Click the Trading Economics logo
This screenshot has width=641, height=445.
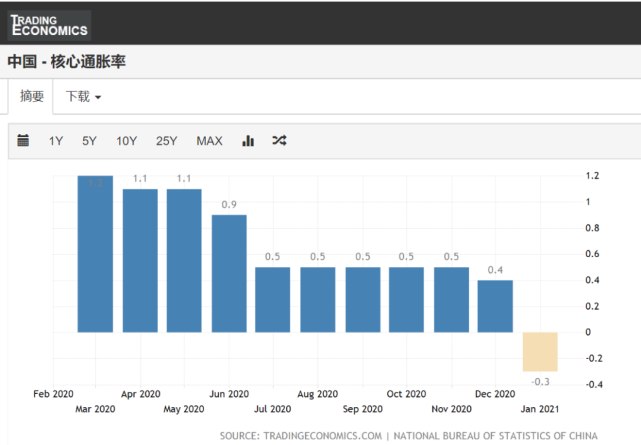(48, 24)
